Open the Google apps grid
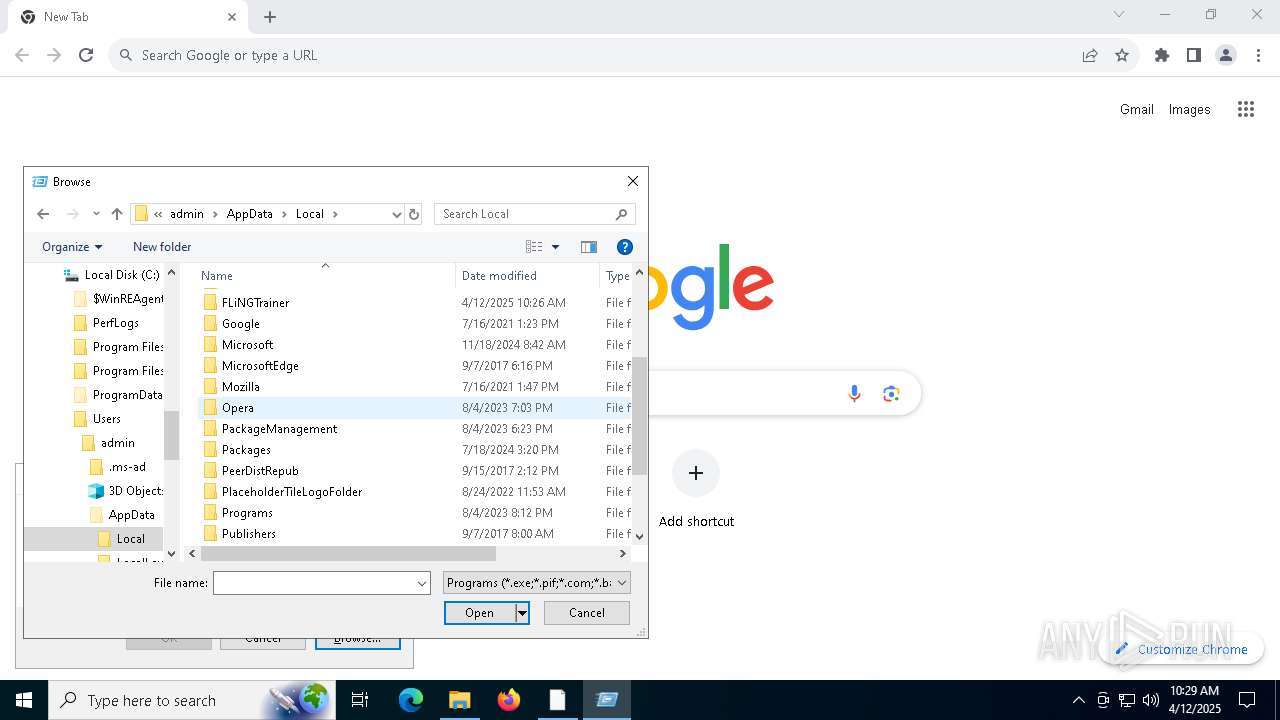 [1246, 109]
